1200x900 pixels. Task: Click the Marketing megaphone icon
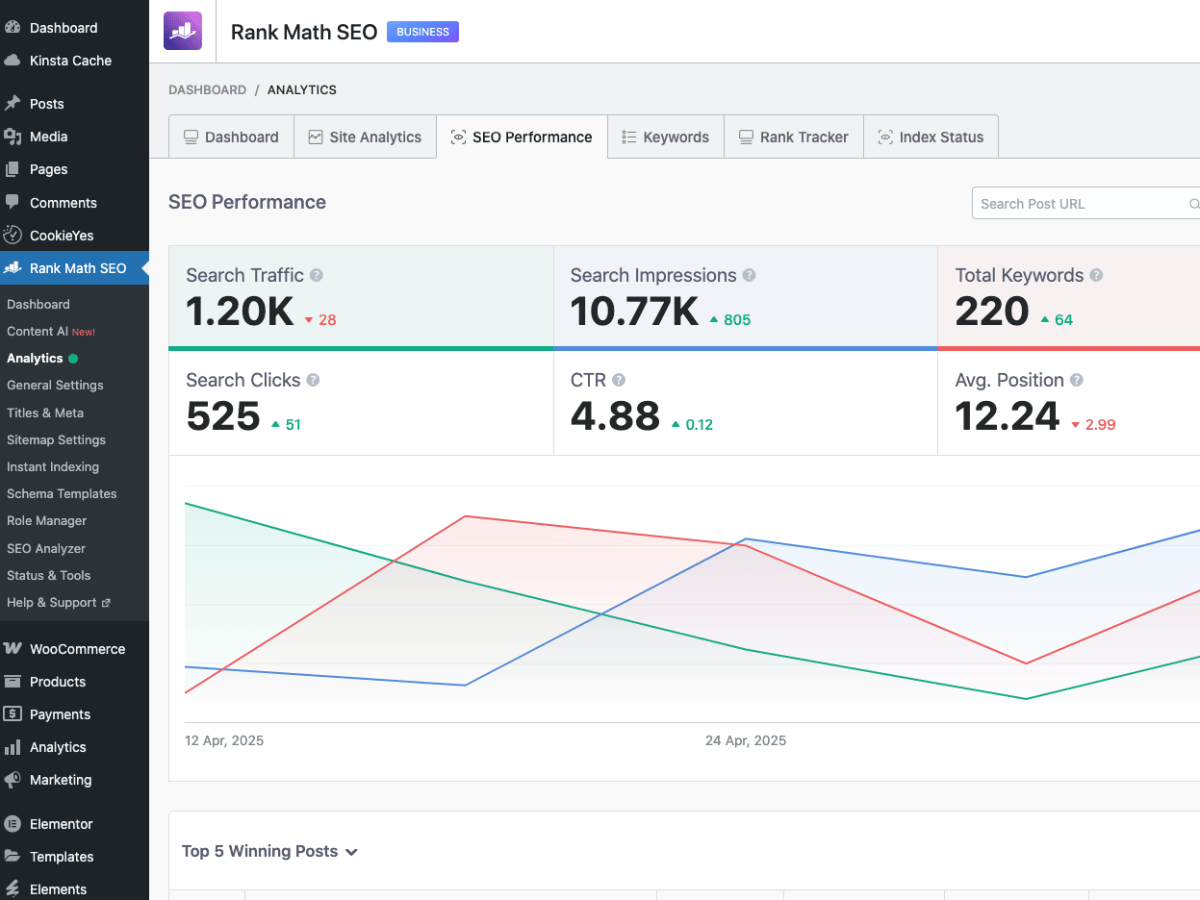click(x=12, y=780)
